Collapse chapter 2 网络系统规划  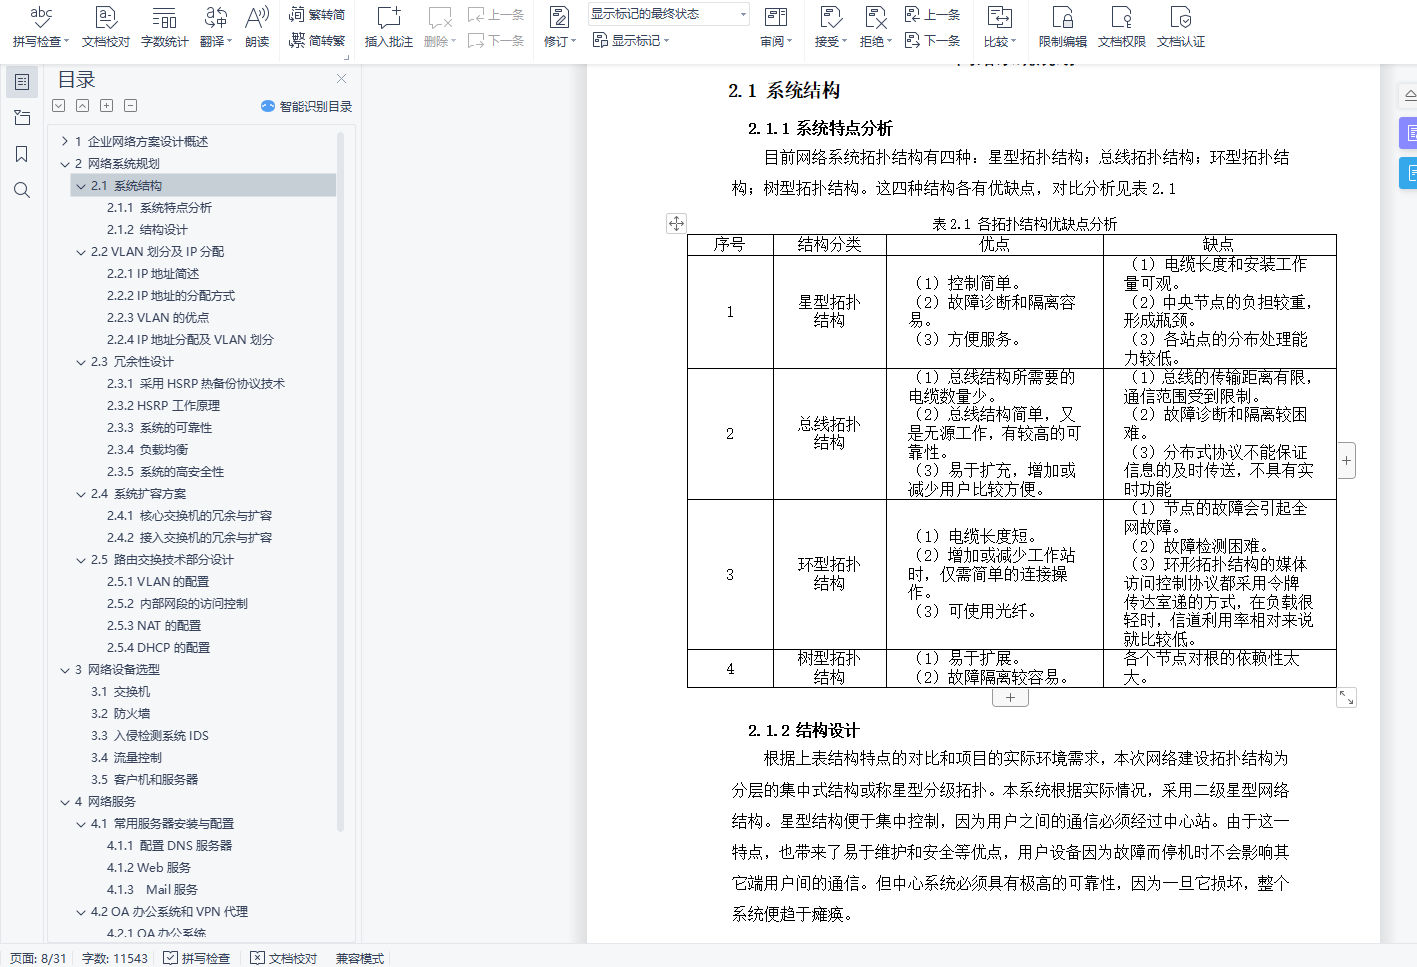65,164
